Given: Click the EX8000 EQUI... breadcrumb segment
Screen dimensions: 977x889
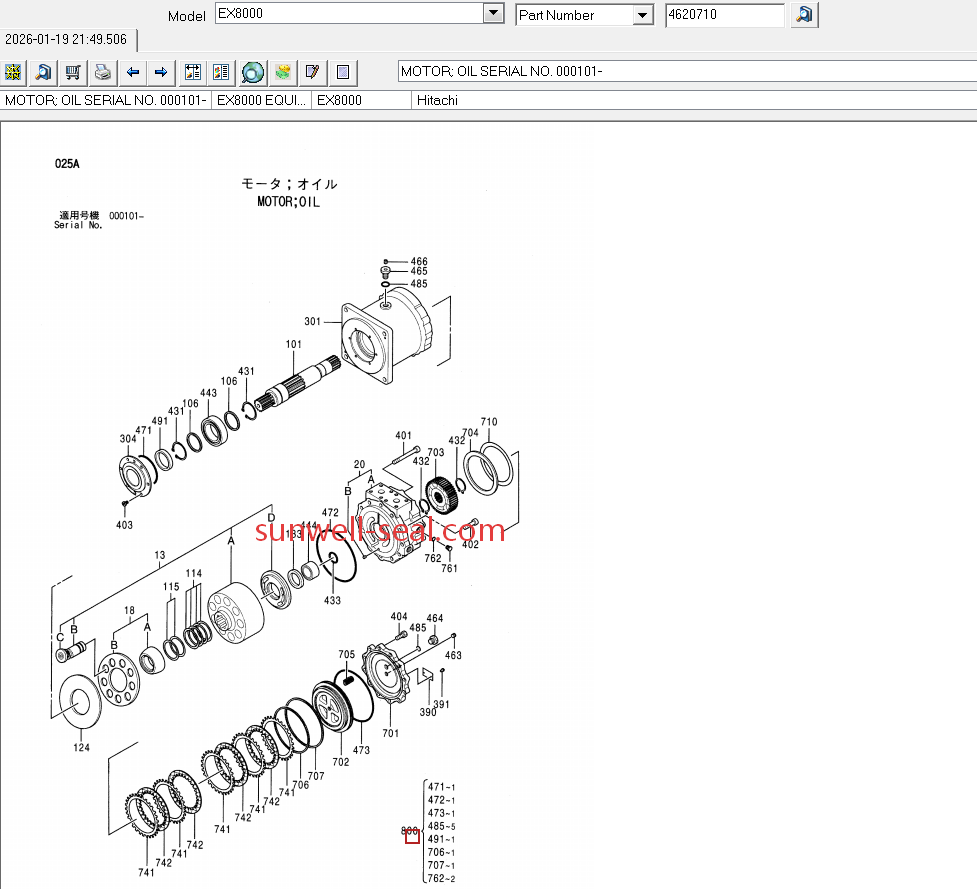Looking at the screenshot, I should [262, 100].
